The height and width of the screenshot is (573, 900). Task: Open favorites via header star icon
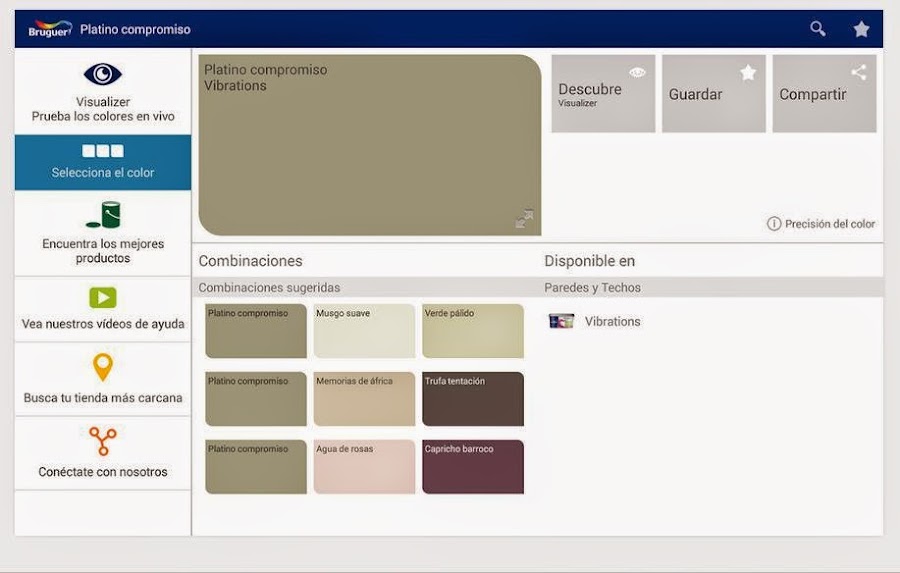(x=861, y=29)
